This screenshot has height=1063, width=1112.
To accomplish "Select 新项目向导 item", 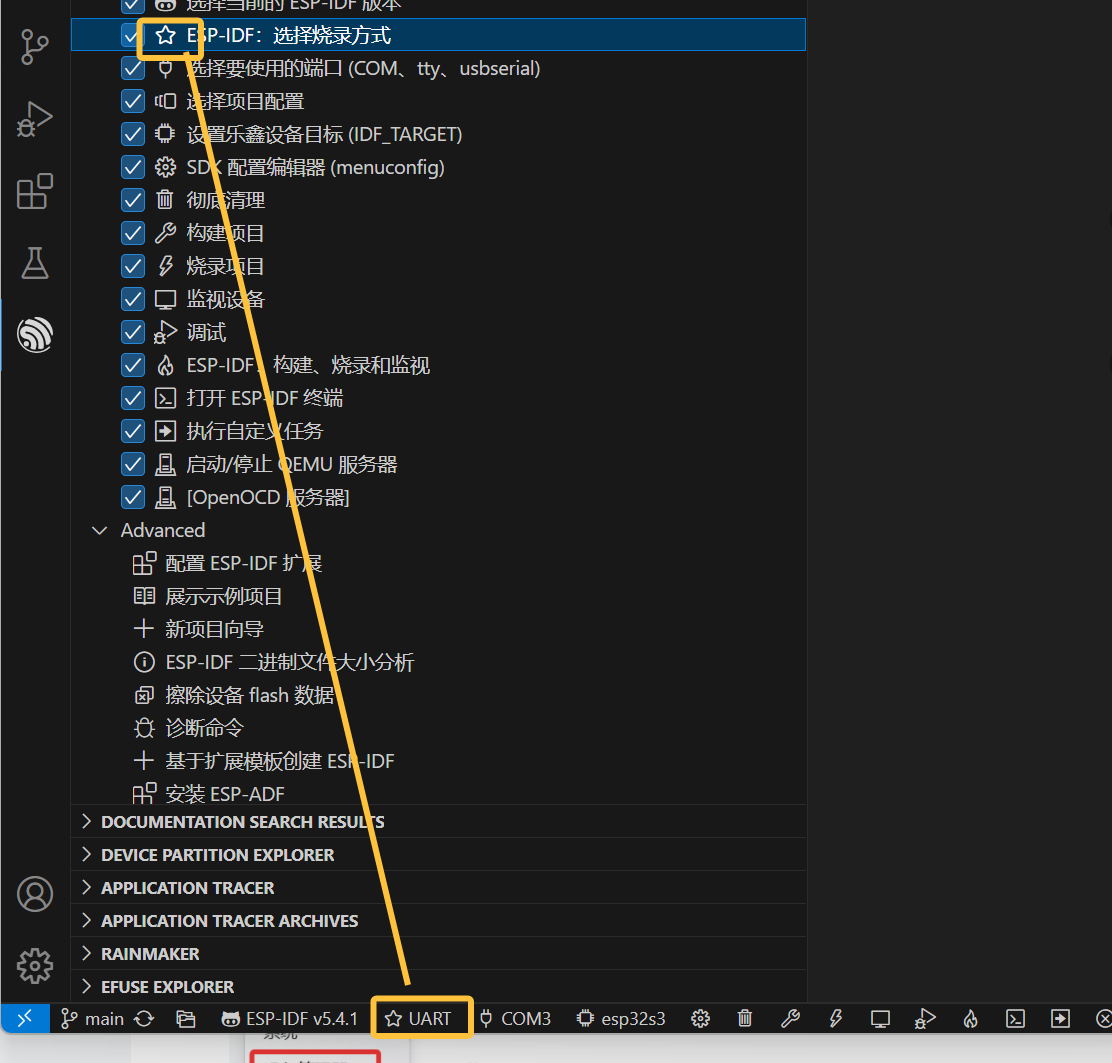I will tap(438, 629).
